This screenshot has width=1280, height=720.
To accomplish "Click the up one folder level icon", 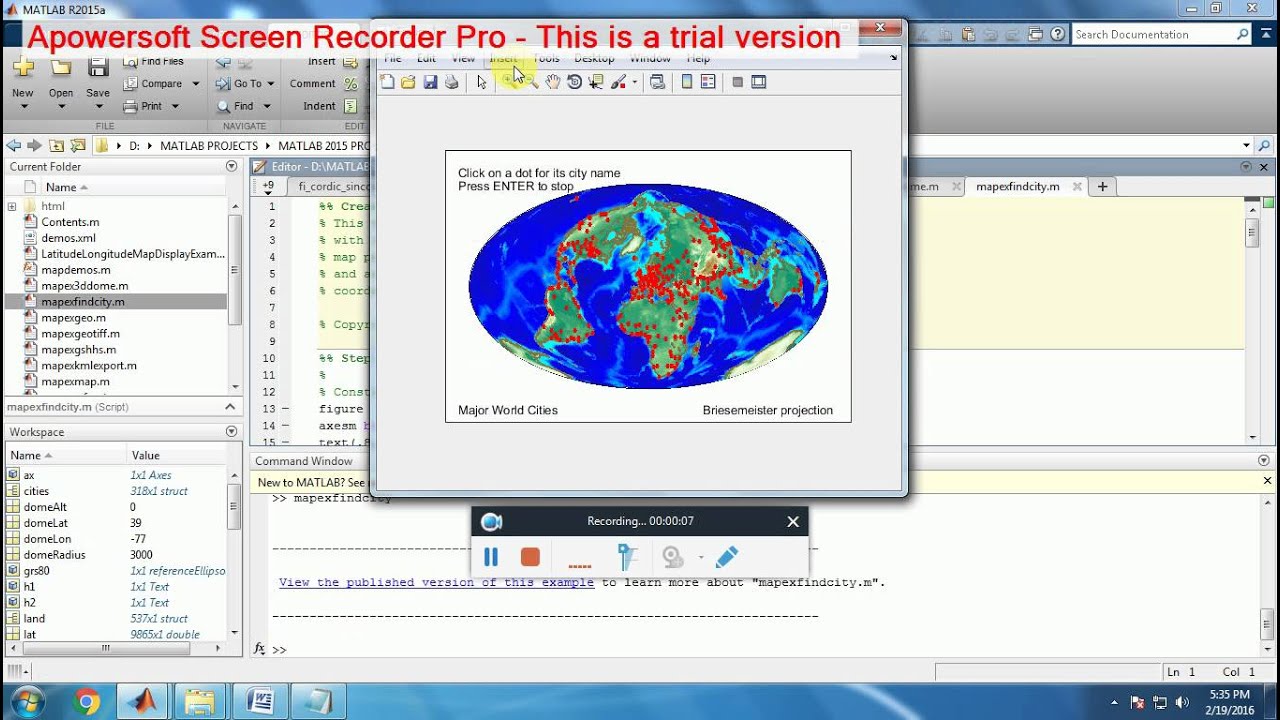I will pos(56,146).
